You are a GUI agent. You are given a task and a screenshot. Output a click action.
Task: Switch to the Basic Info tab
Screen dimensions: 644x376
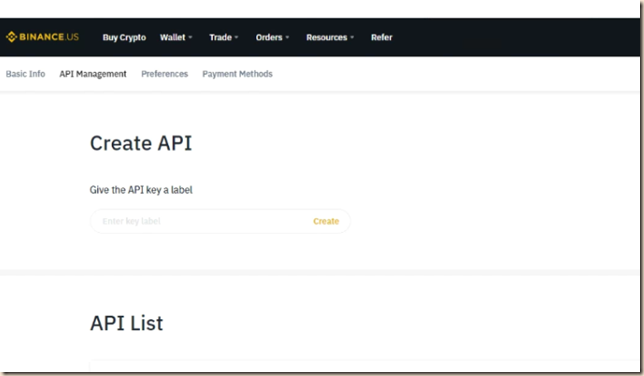(25, 74)
